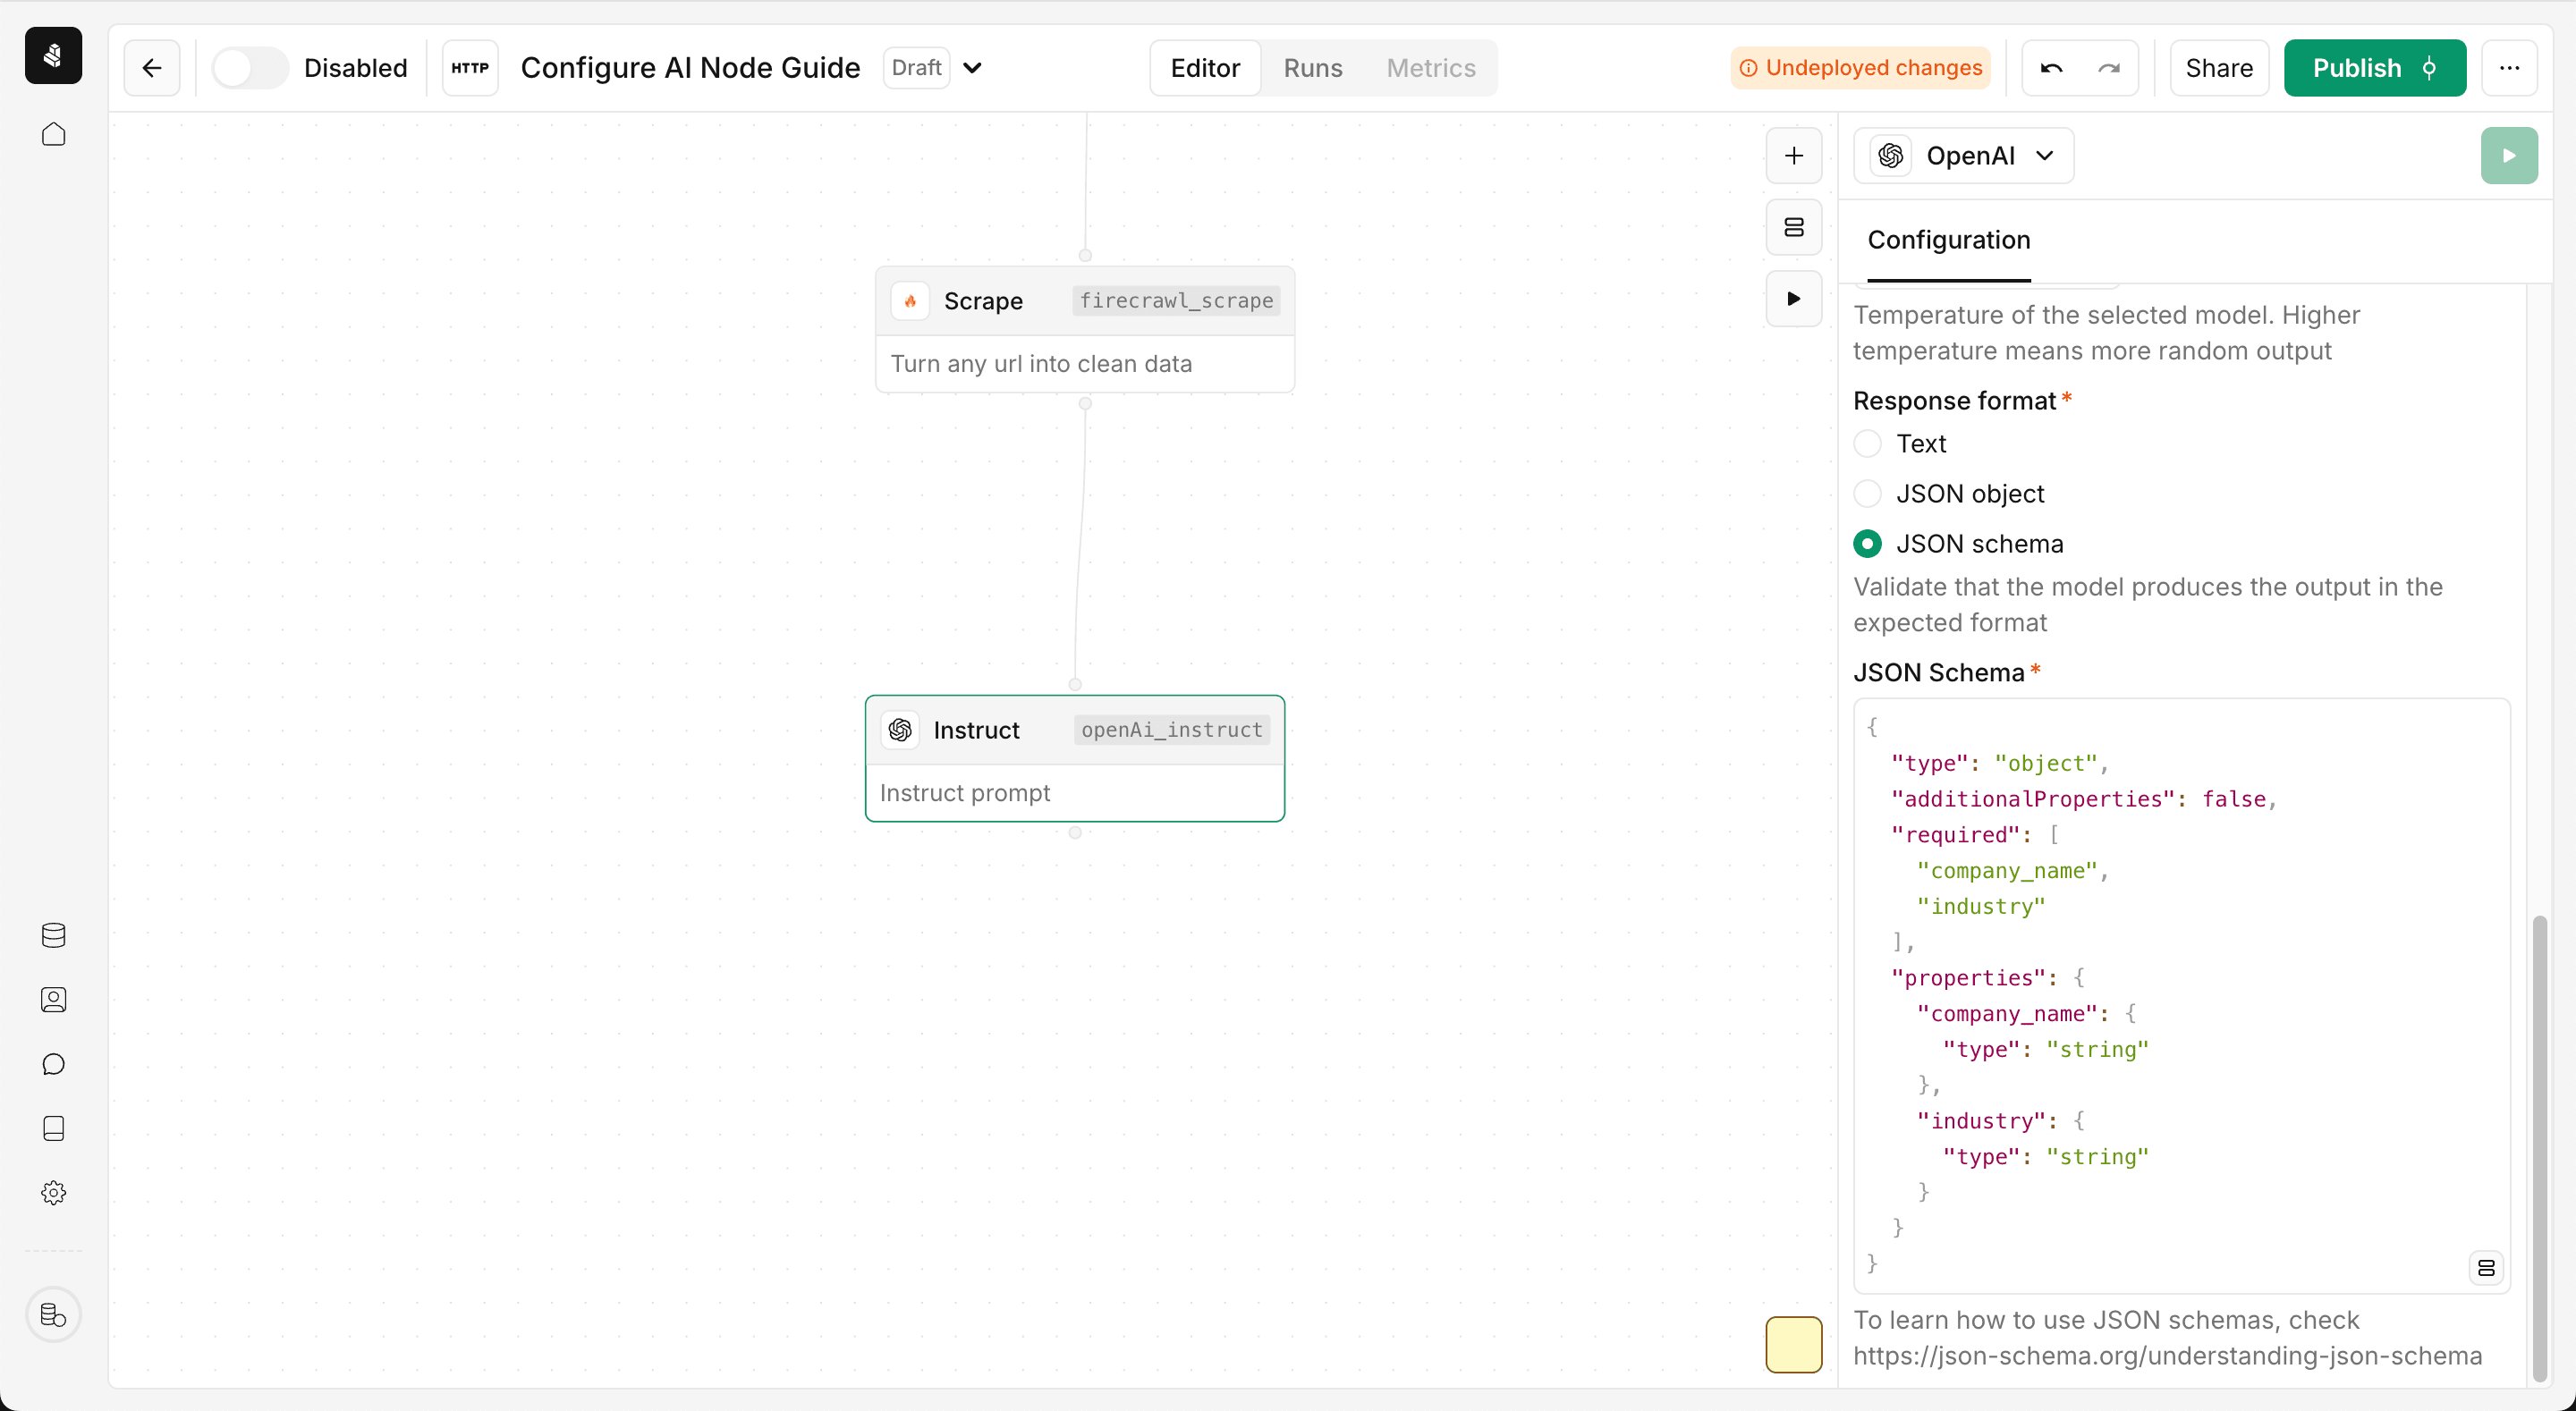The image size is (2576, 1411).
Task: Open the json-schema.org documentation link
Action: 2167,1355
